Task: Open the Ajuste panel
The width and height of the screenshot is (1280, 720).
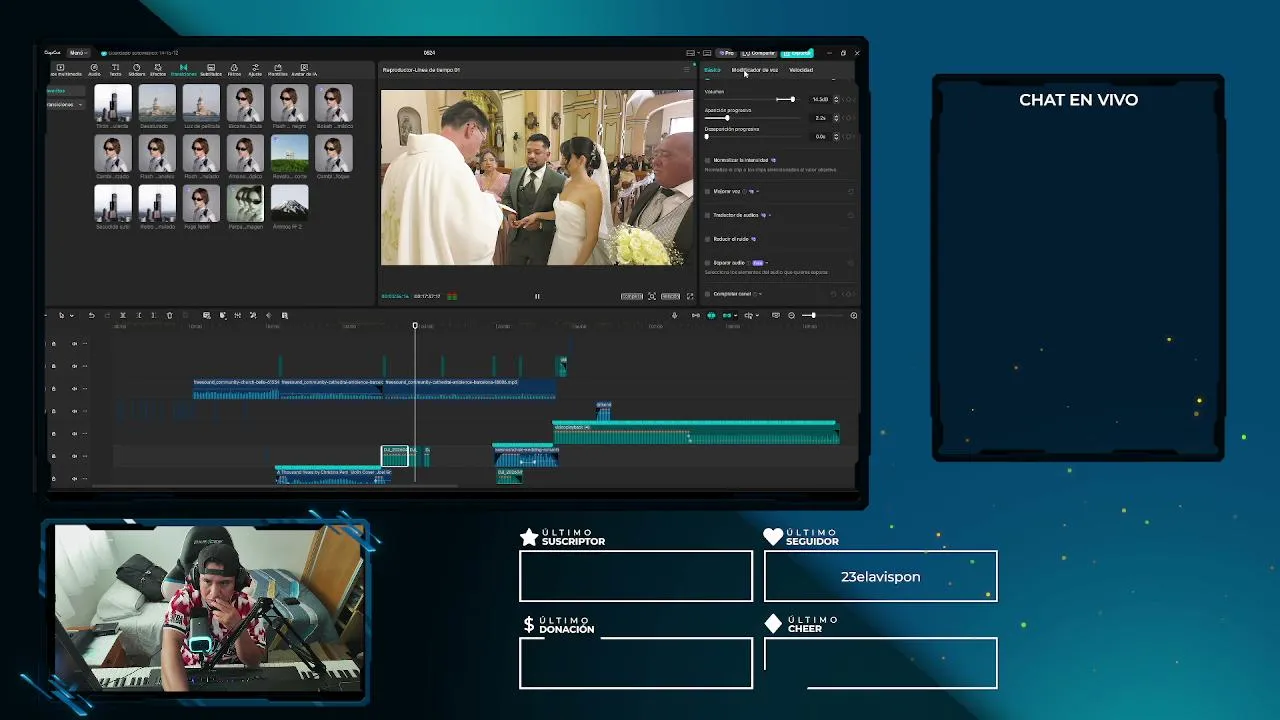Action: point(255,70)
